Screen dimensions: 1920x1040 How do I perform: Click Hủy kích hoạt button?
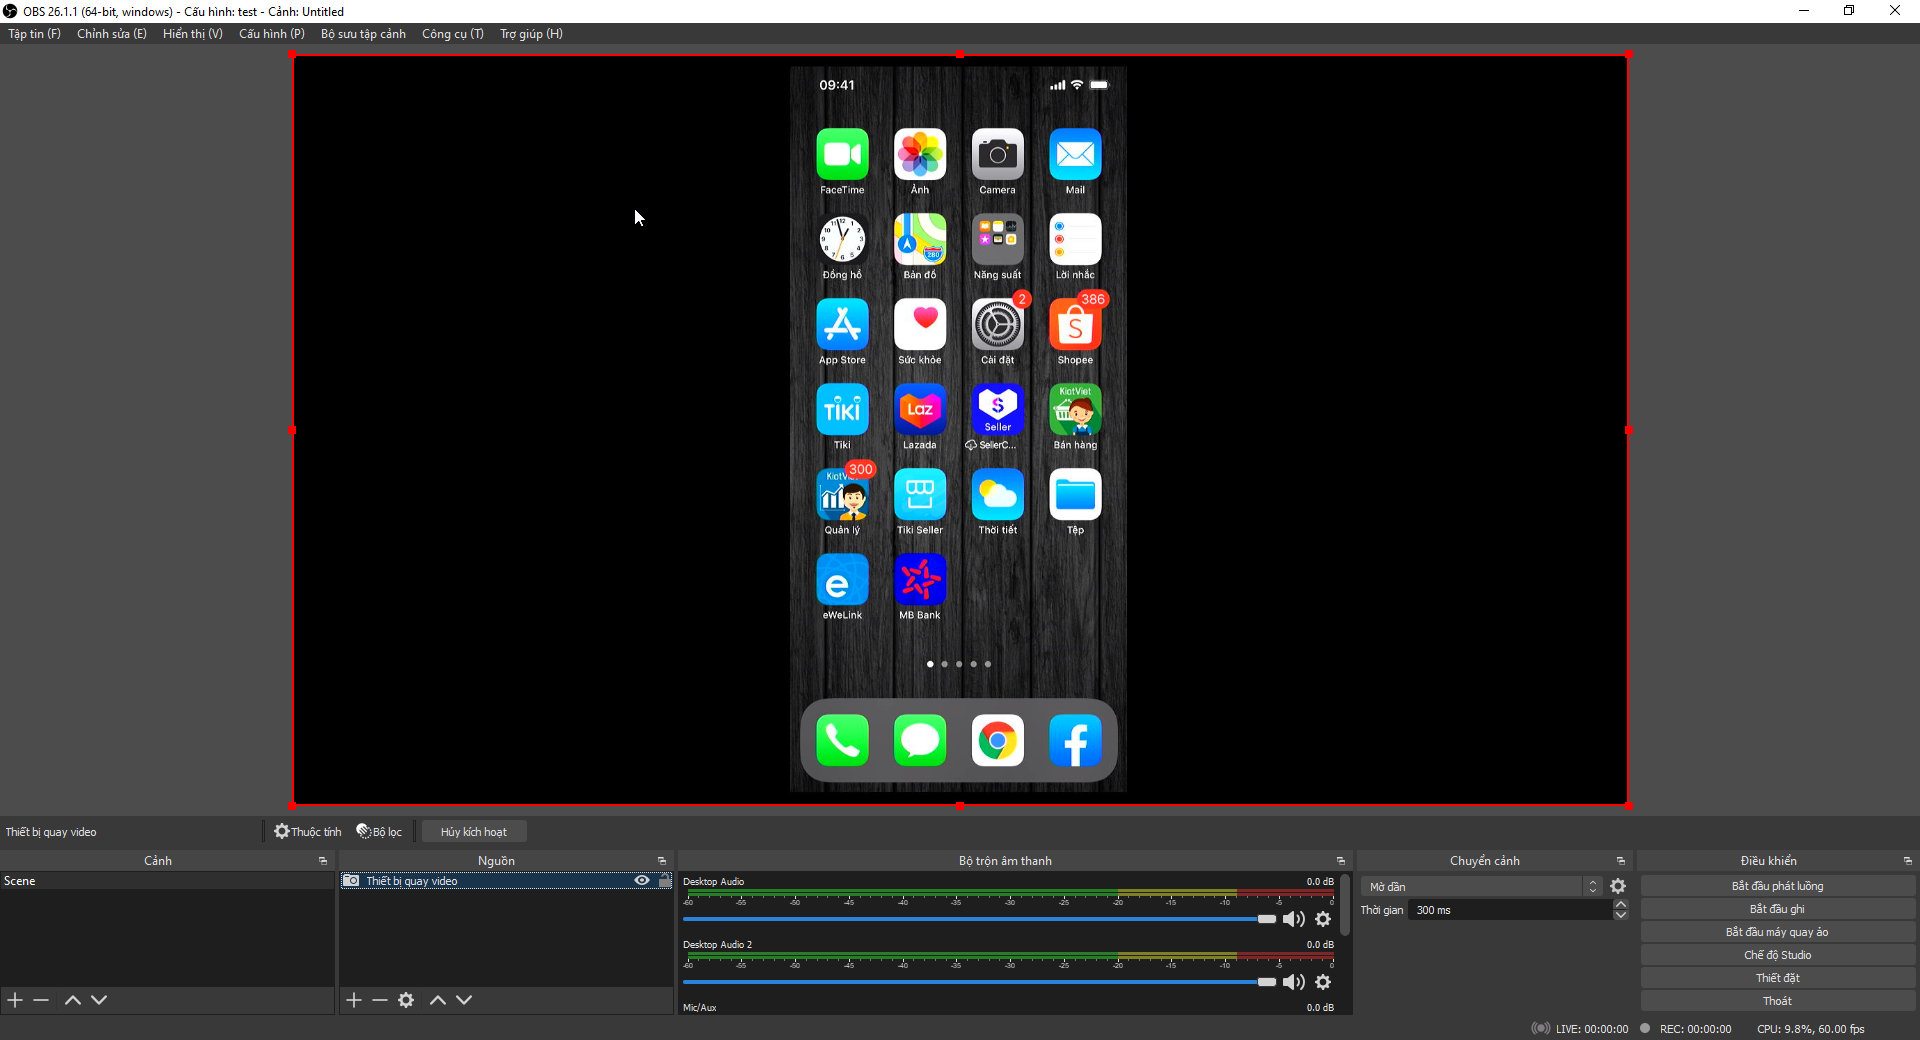point(474,831)
